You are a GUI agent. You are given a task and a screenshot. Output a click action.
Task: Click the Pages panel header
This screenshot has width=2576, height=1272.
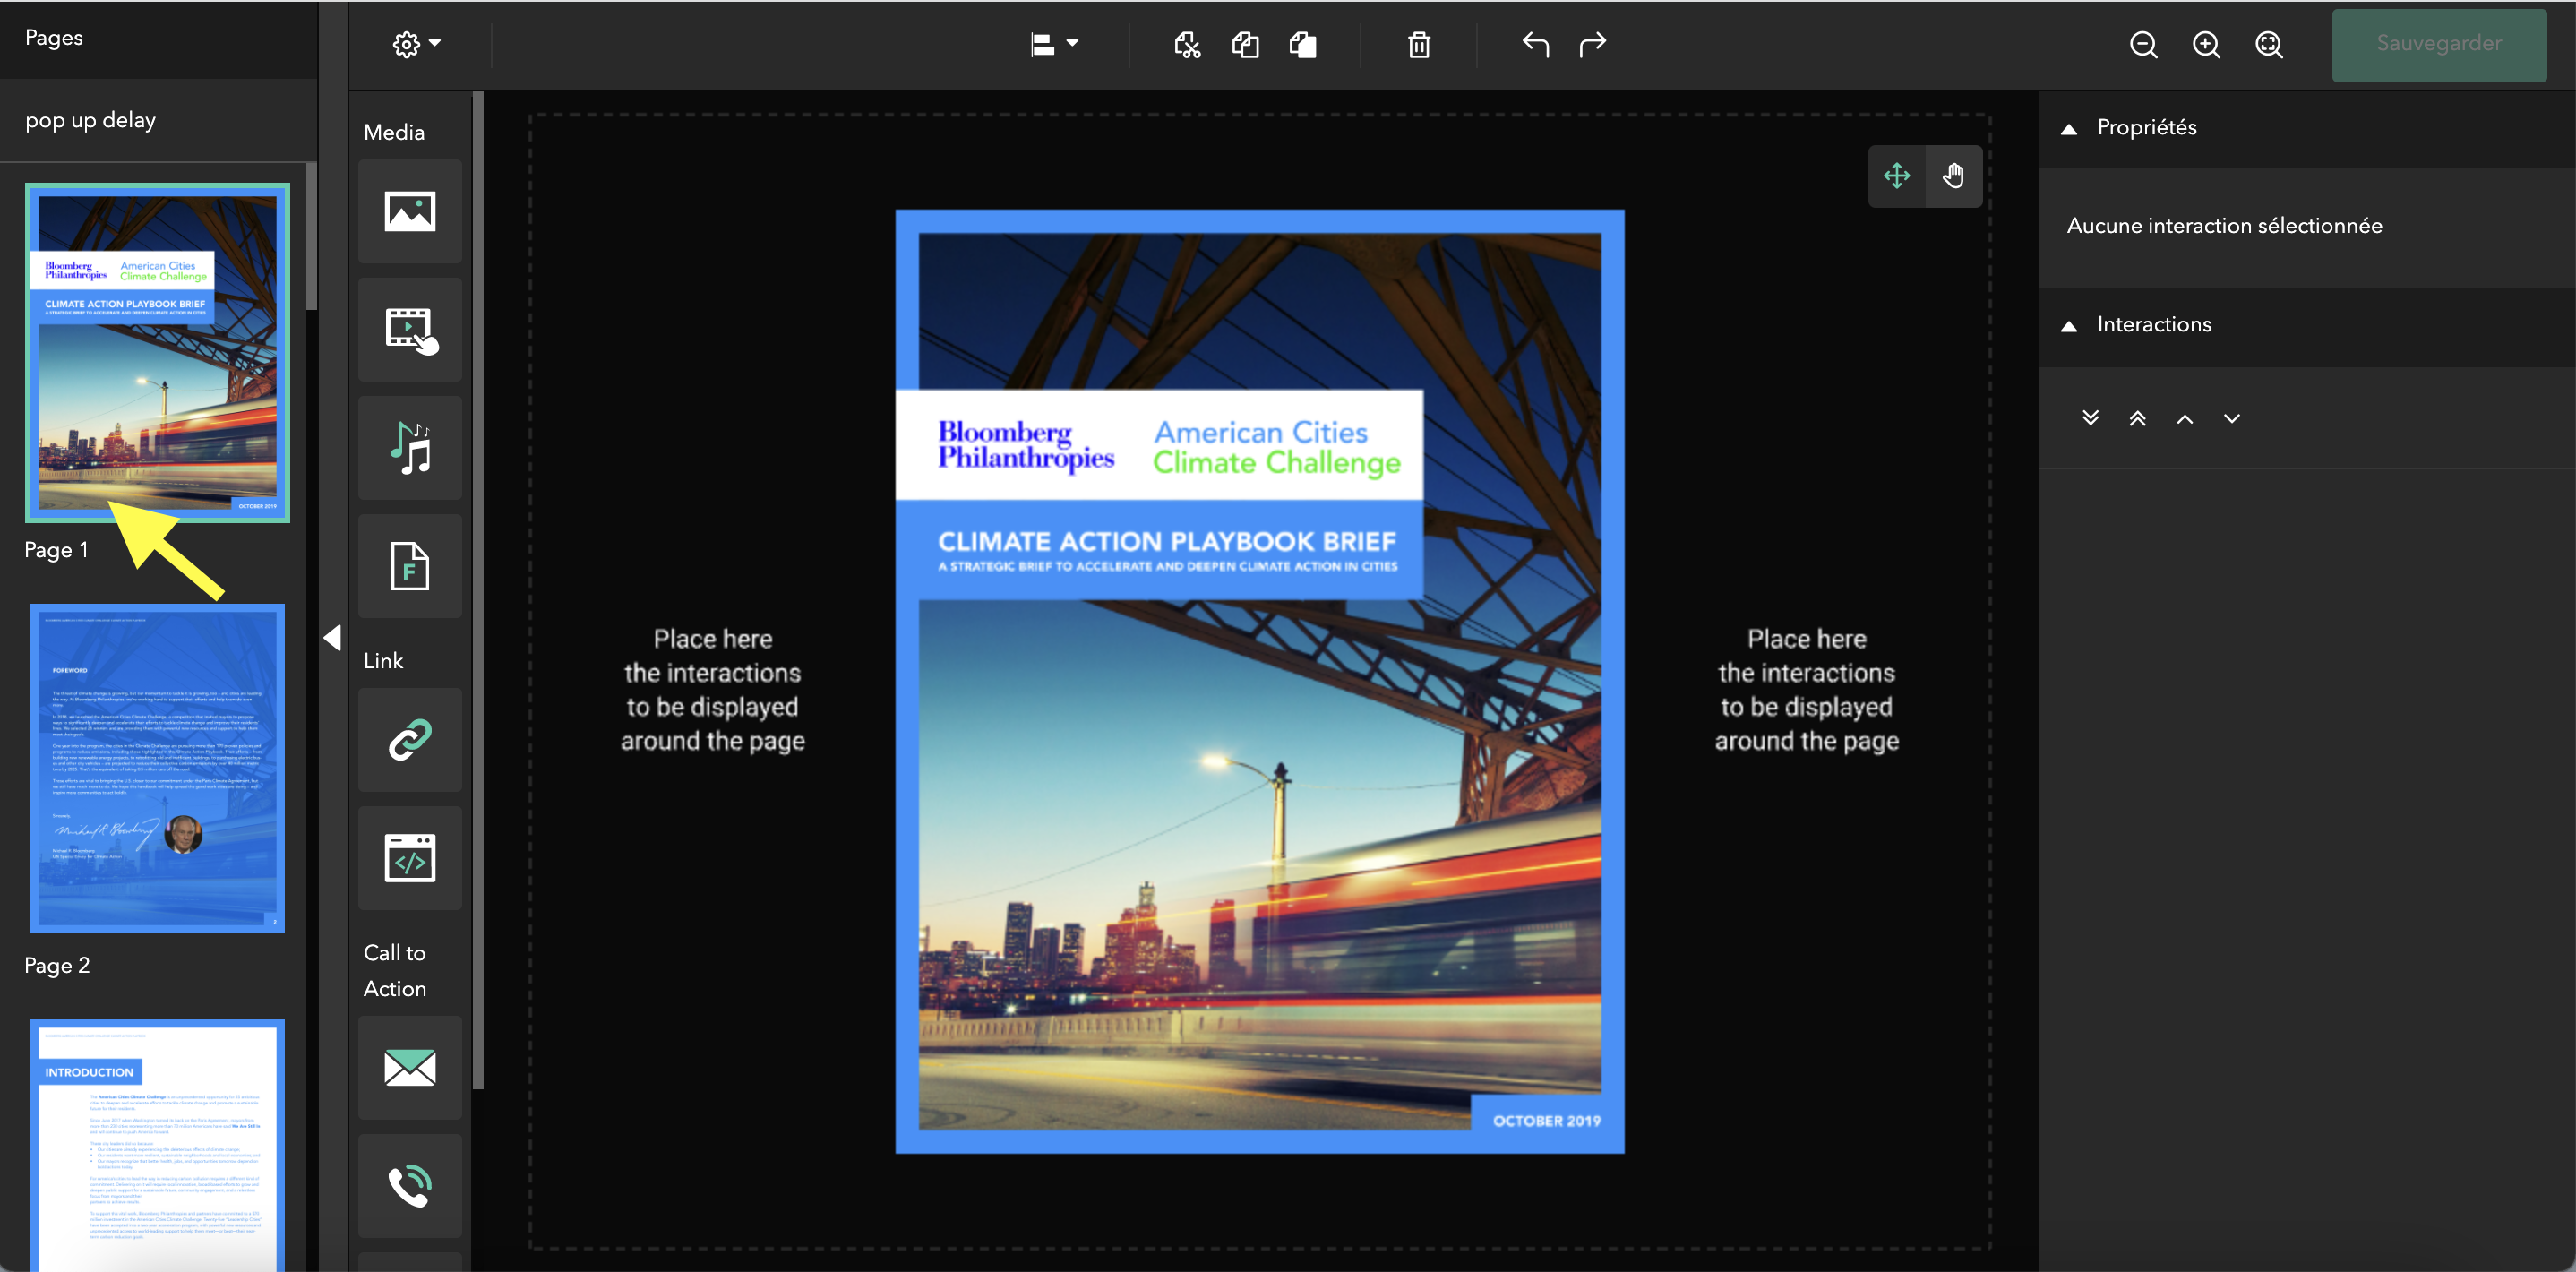click(x=159, y=39)
